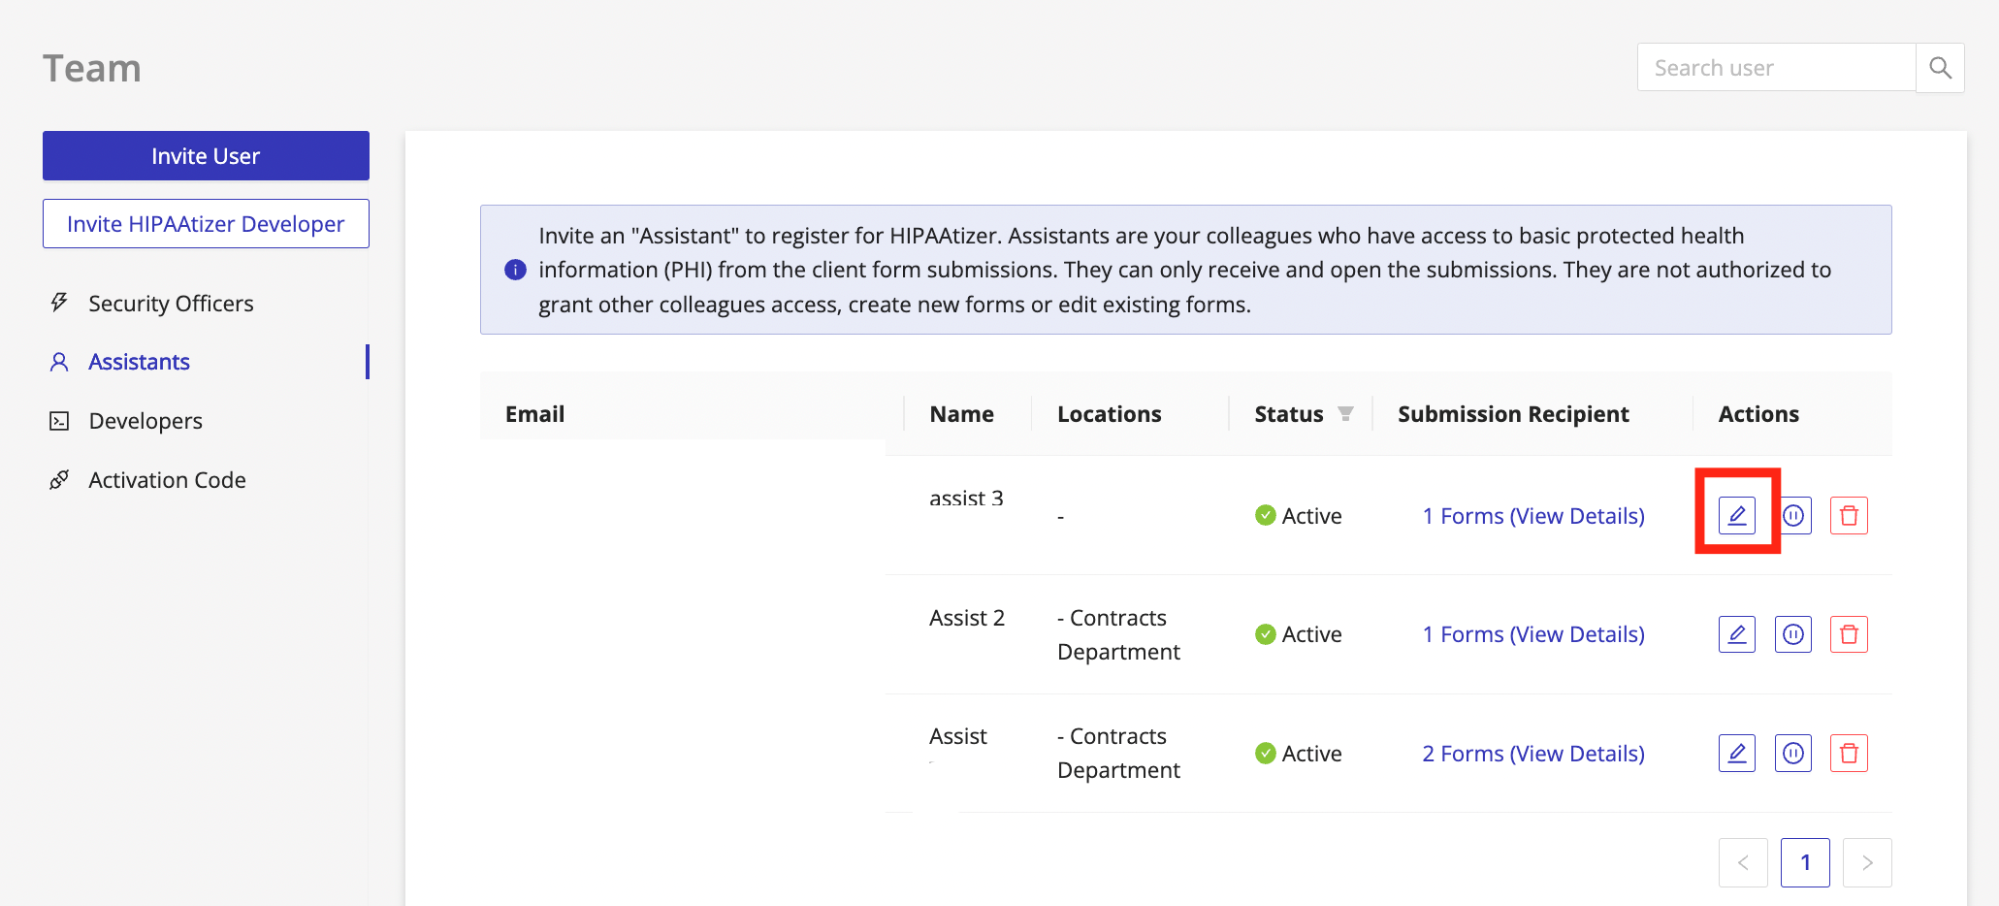Screen dimensions: 1999x906
Task: Go to the next page arrow
Action: [1866, 862]
